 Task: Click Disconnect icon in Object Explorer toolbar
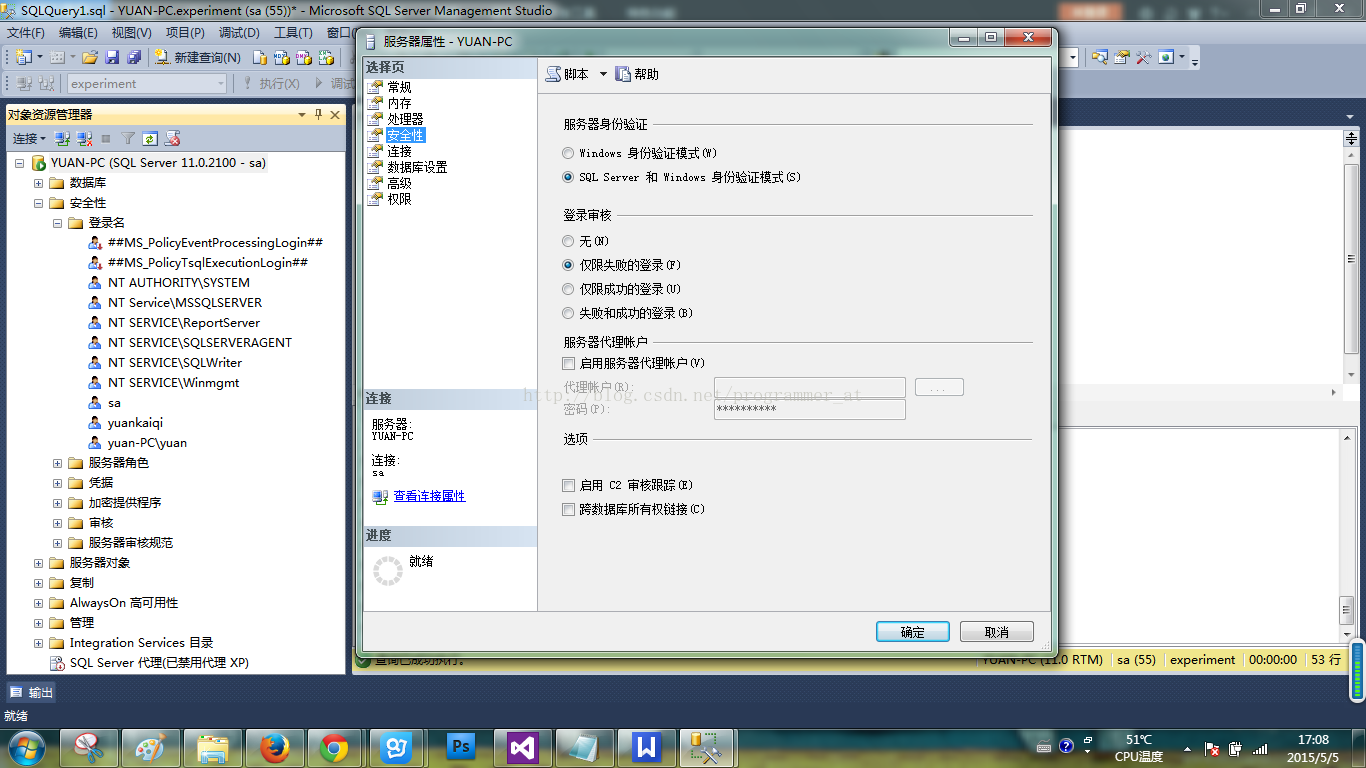pos(84,138)
